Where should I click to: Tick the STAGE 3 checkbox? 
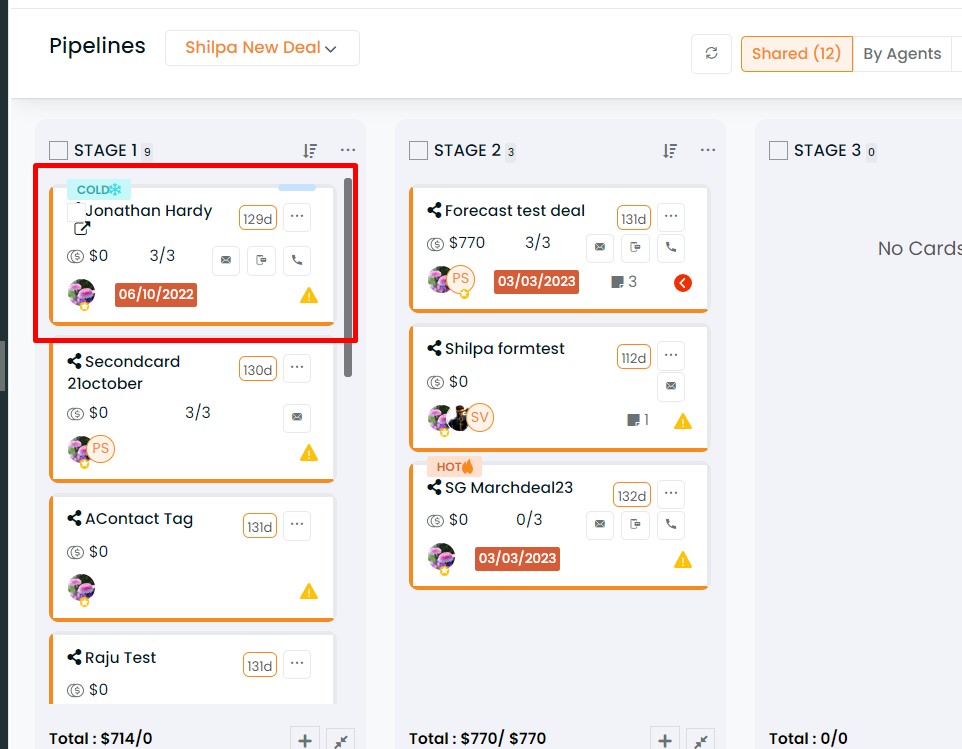[x=779, y=150]
